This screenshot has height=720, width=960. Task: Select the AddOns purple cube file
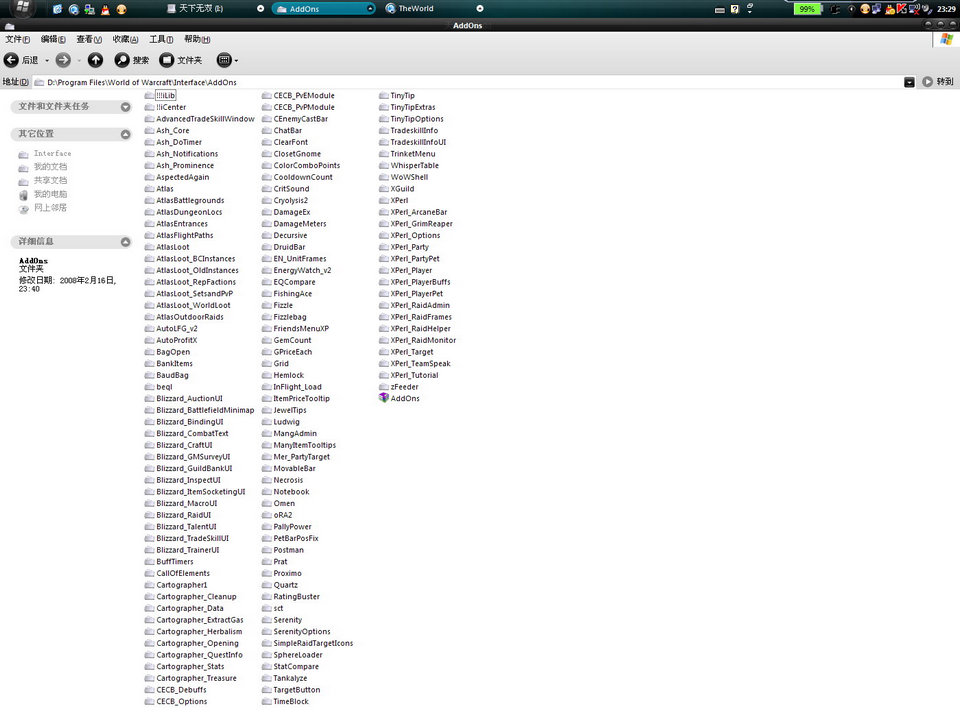399,398
